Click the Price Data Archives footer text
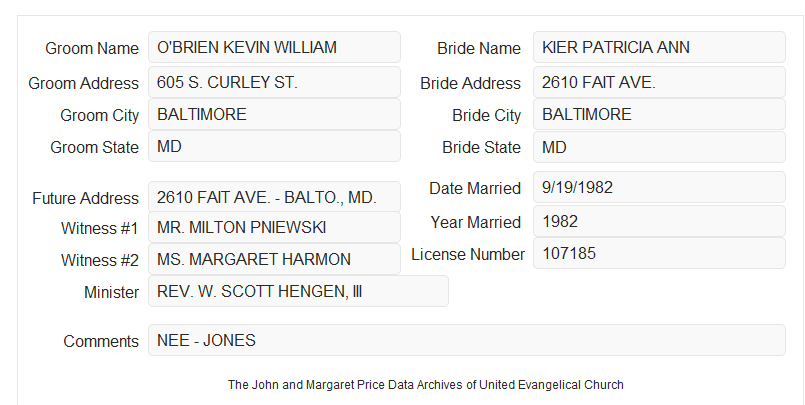805x405 pixels. [x=426, y=385]
